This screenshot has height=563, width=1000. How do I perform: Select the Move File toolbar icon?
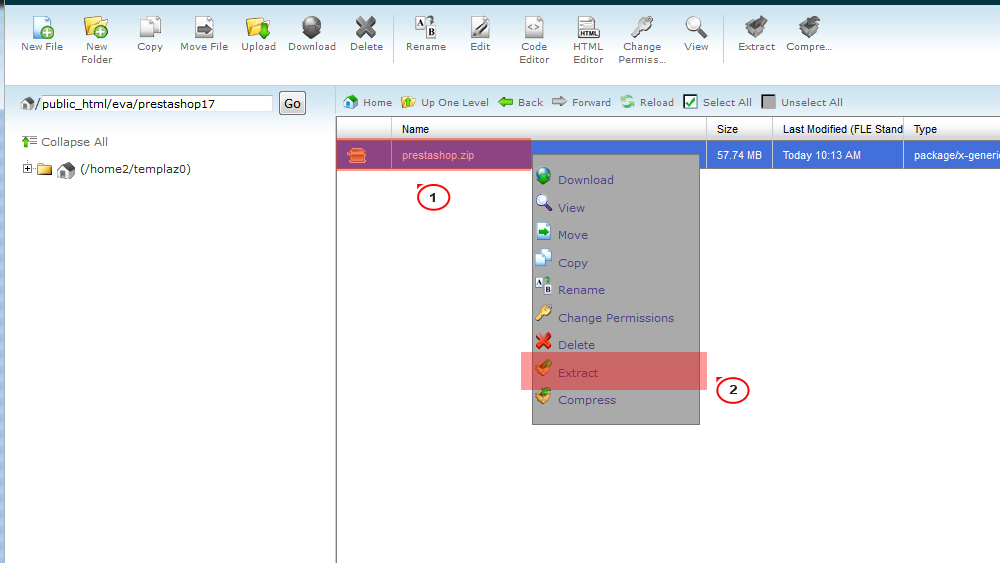click(204, 34)
